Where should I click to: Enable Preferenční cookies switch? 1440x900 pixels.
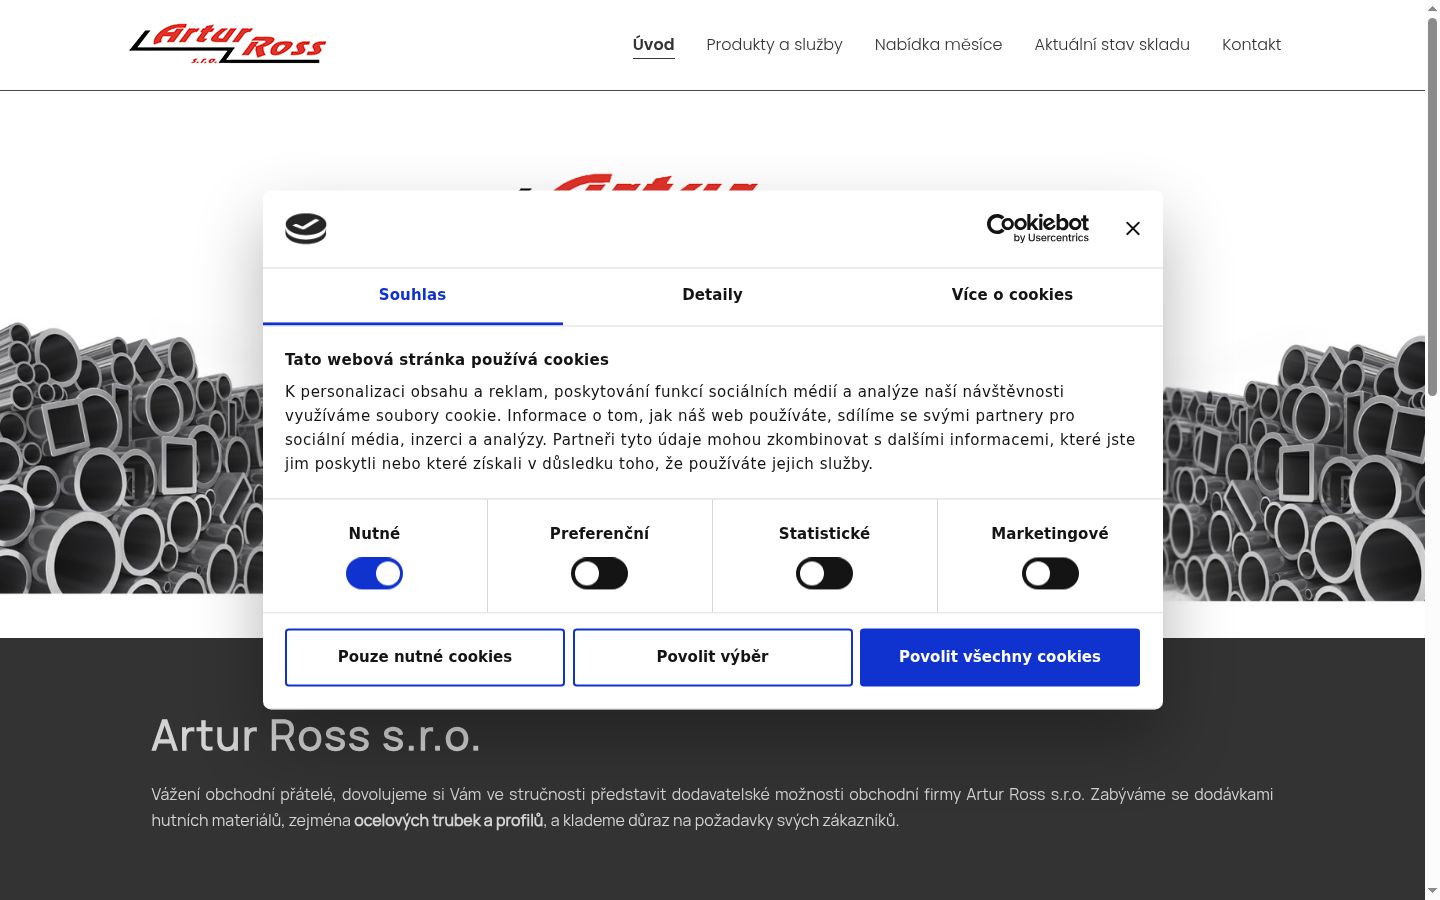point(600,574)
